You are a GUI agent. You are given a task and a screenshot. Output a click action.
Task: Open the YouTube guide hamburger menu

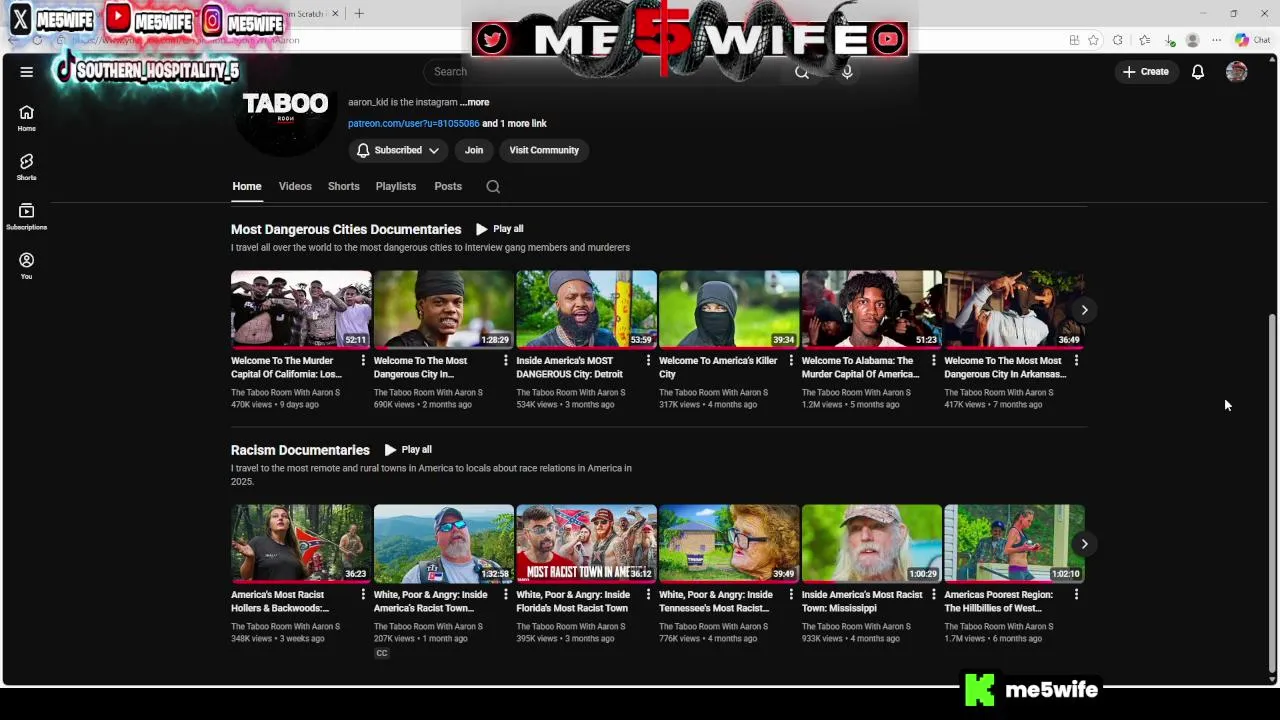[27, 72]
